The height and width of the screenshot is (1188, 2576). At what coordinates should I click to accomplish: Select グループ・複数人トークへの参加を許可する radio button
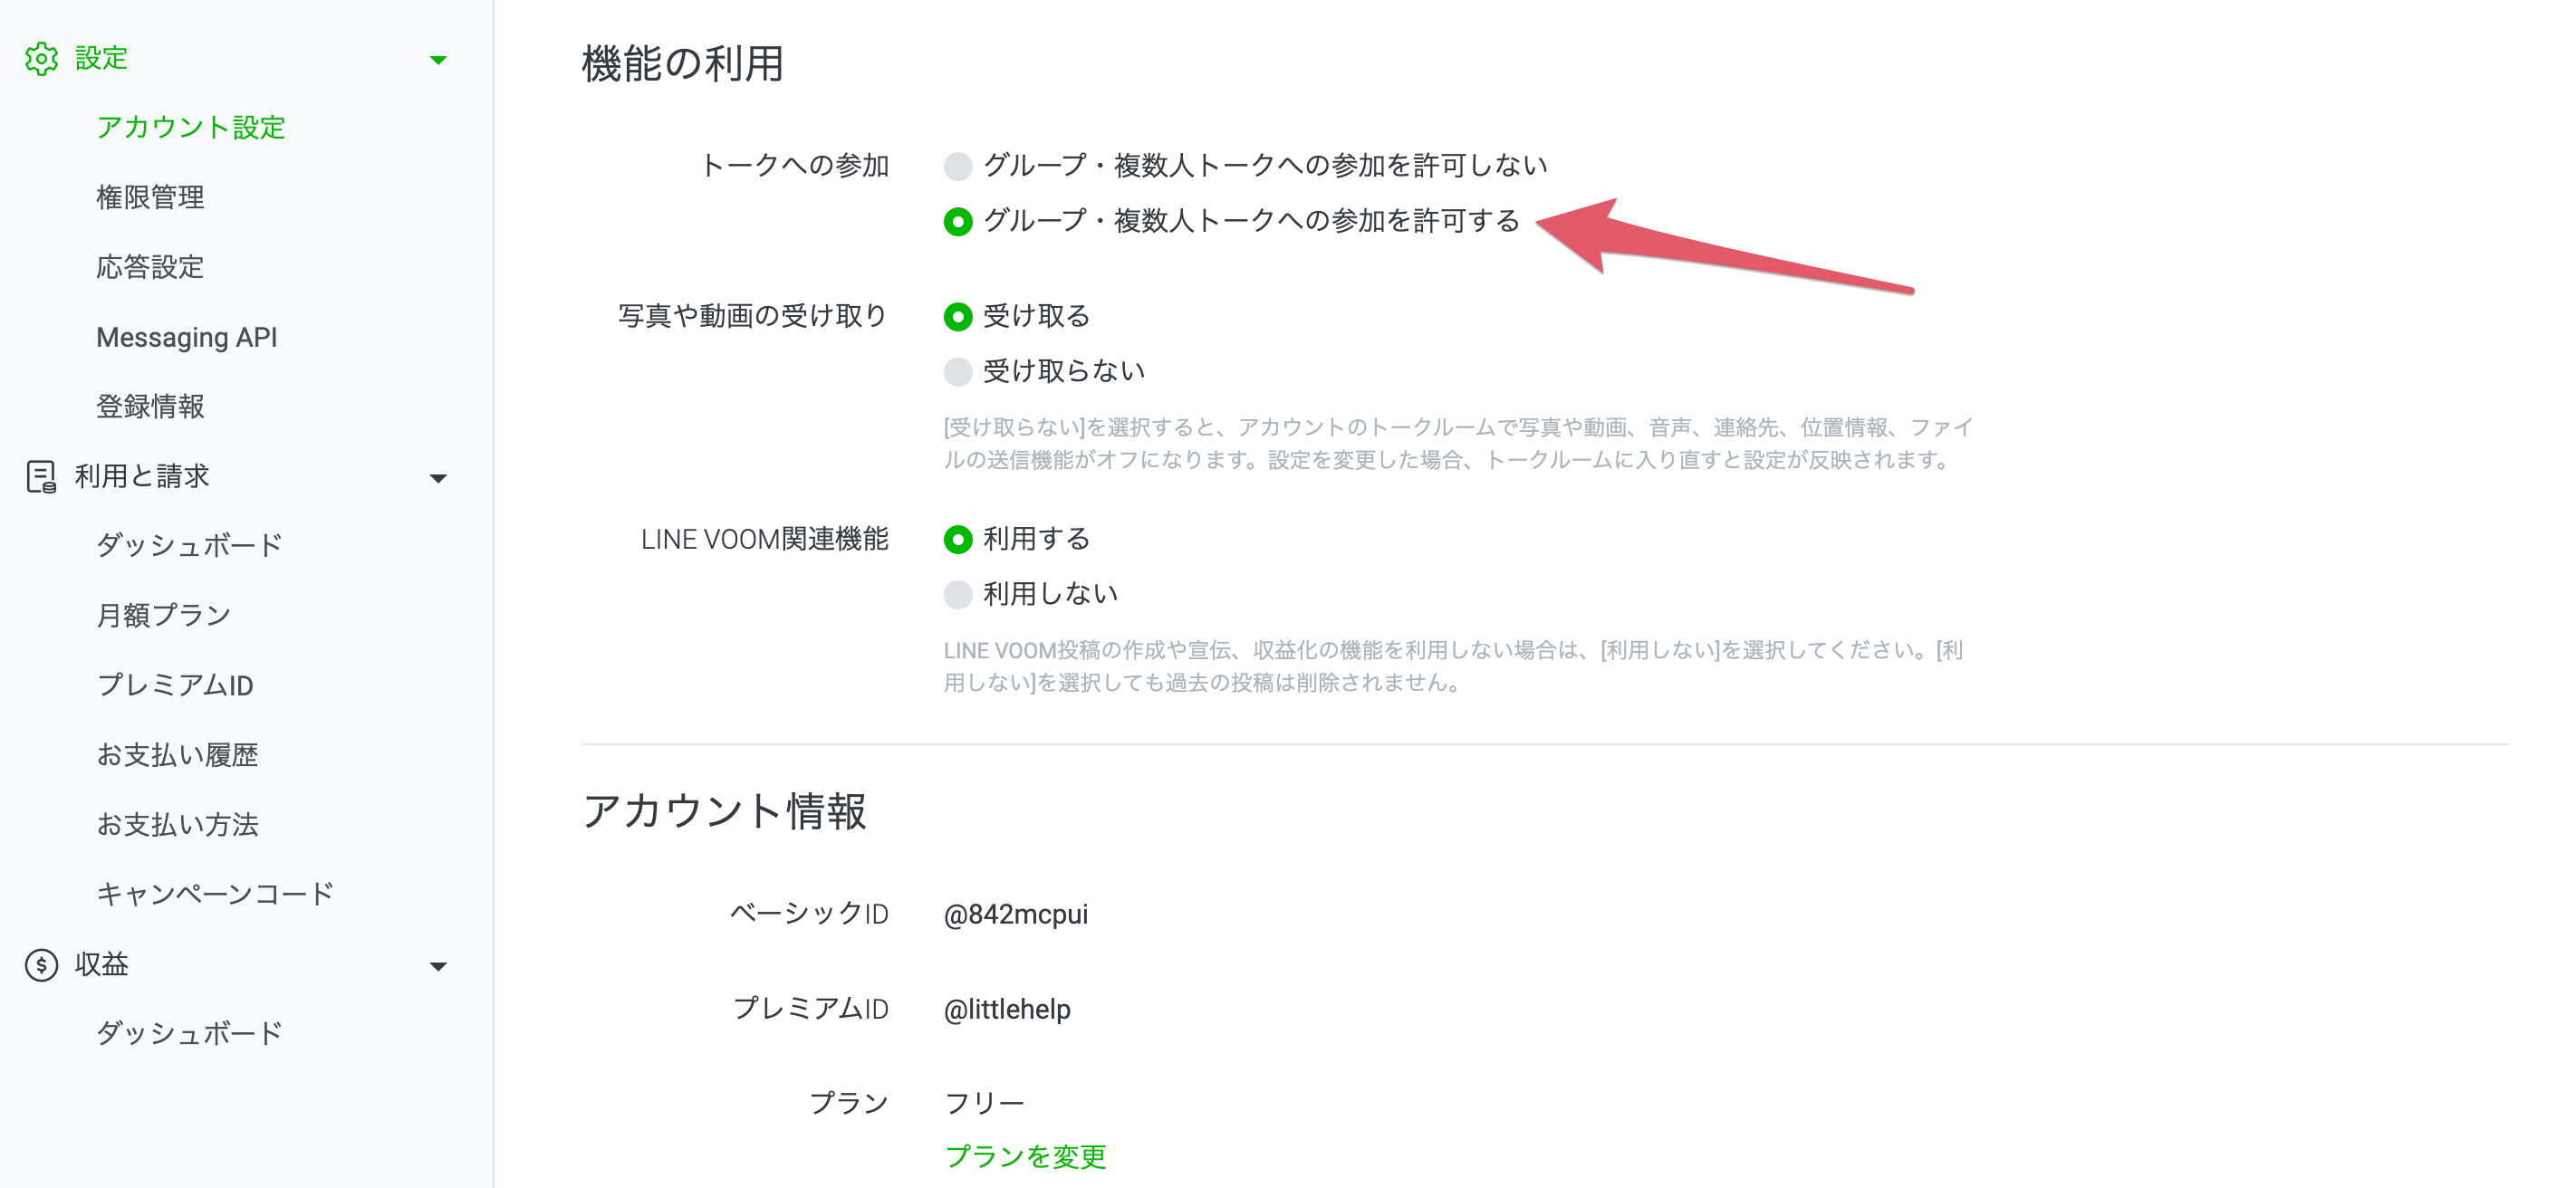tap(958, 222)
